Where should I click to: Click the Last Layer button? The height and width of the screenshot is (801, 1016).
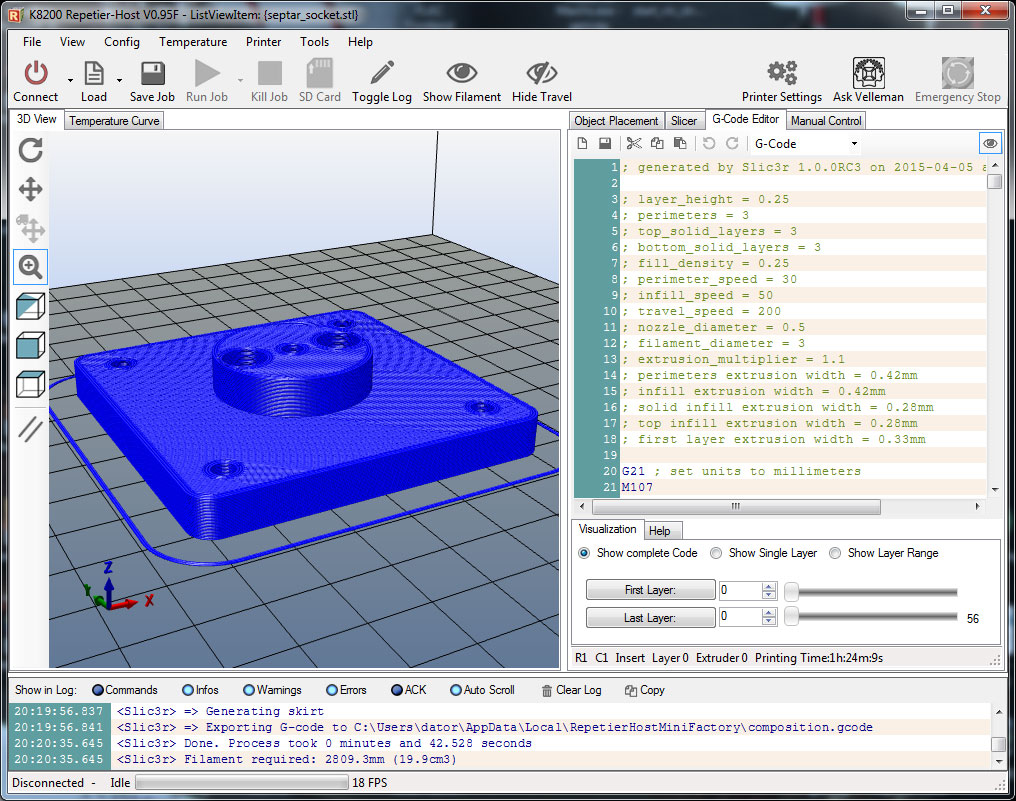click(x=651, y=618)
